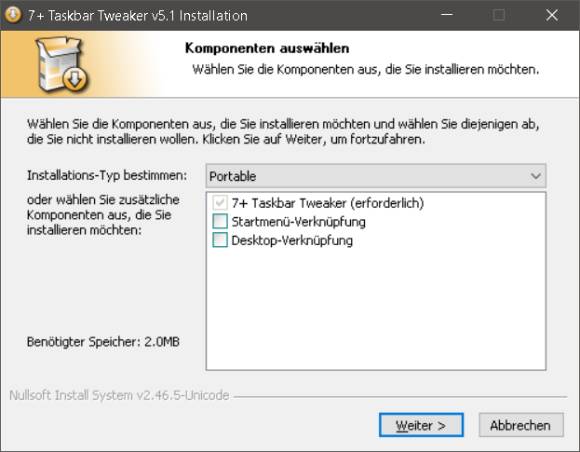Click the 7+ Taskbar Tweaker (erforderlich) checkbox

click(220, 203)
